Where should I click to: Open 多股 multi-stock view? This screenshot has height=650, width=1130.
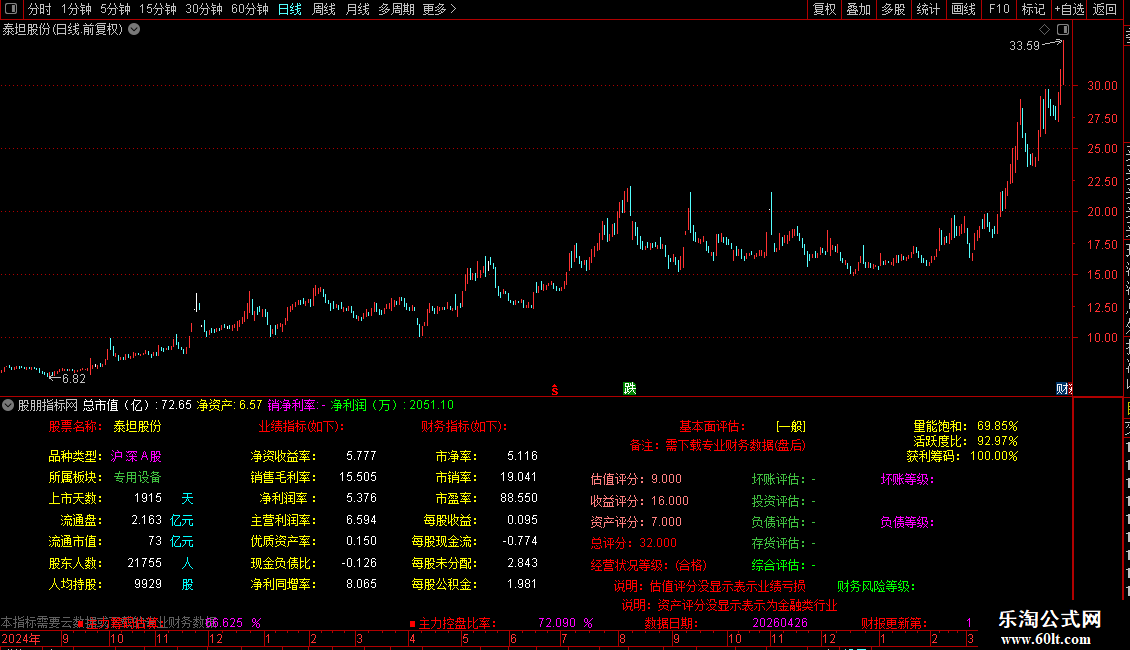[893, 9]
